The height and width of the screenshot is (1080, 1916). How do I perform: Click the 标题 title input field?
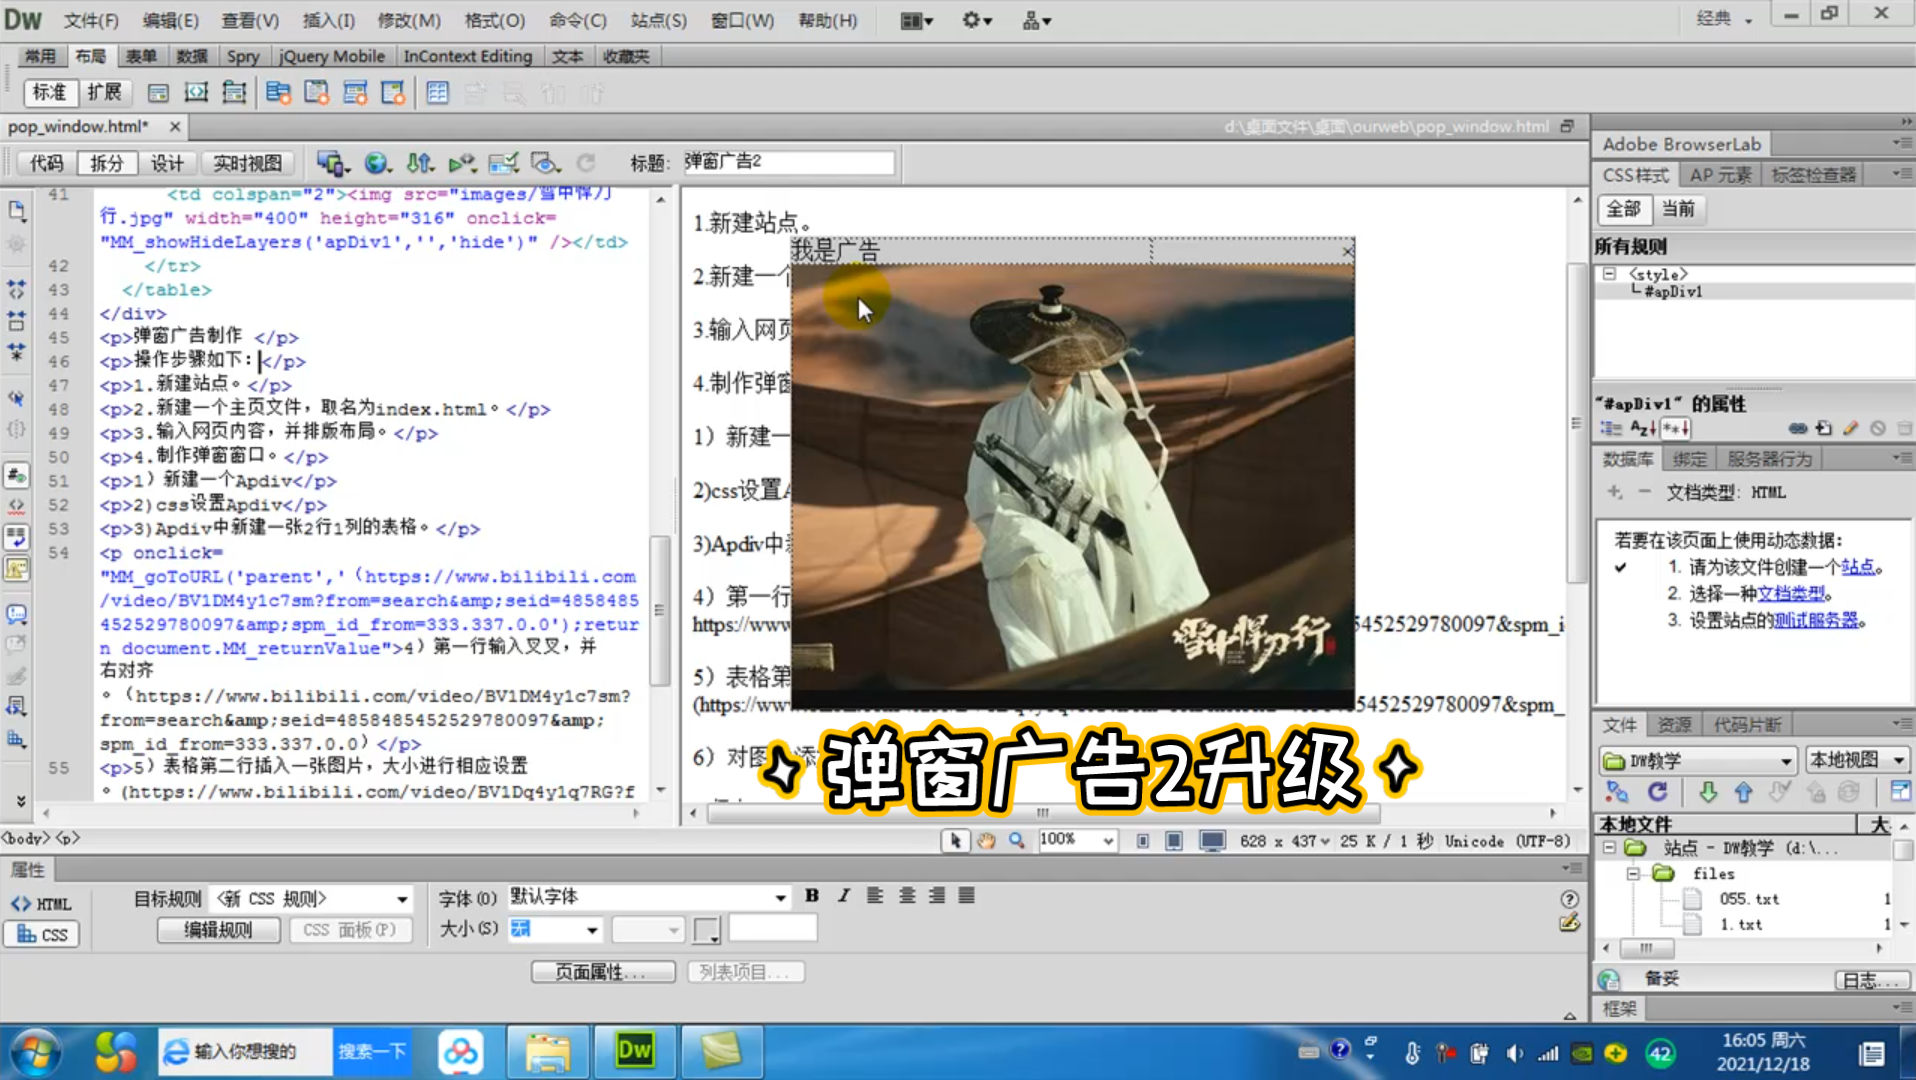[x=789, y=162]
